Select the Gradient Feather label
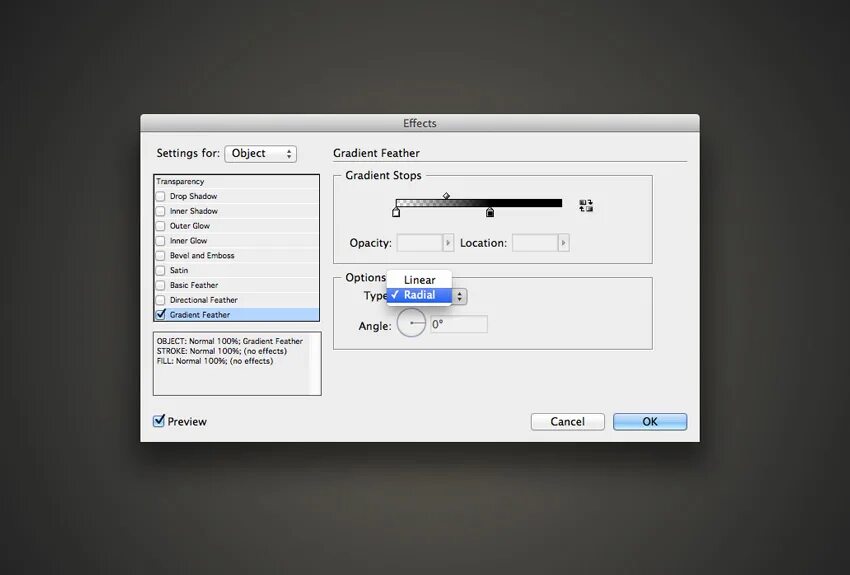850x575 pixels. point(199,315)
